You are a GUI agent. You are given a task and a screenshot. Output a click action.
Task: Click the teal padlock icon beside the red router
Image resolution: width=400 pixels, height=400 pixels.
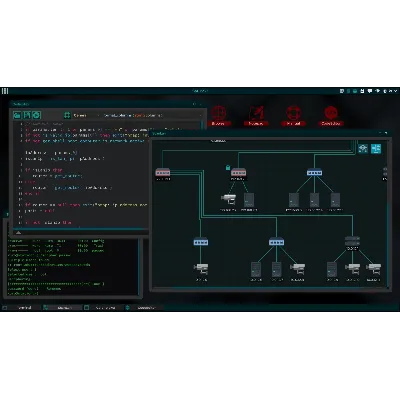228,167
